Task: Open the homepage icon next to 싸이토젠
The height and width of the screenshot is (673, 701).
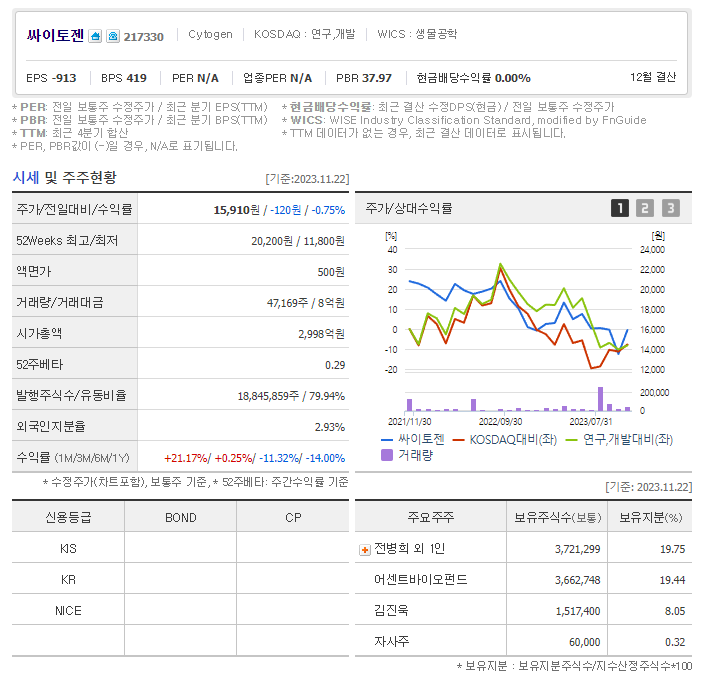Action: pos(95,36)
